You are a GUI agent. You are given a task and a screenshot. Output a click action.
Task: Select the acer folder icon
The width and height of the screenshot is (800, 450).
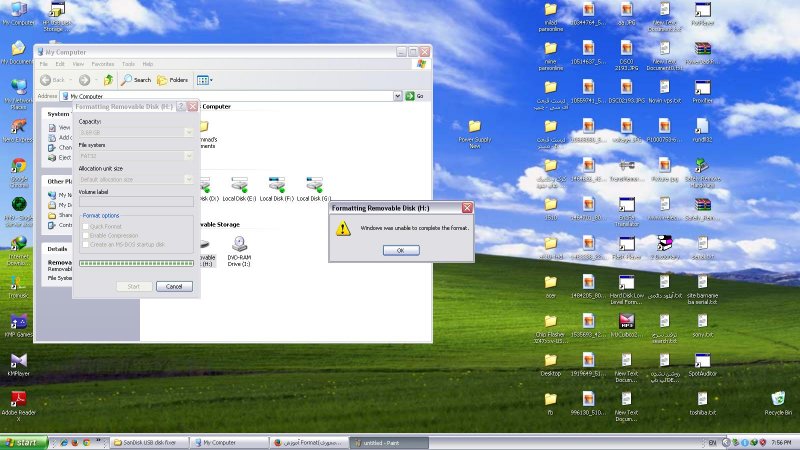pyautogui.click(x=550, y=287)
